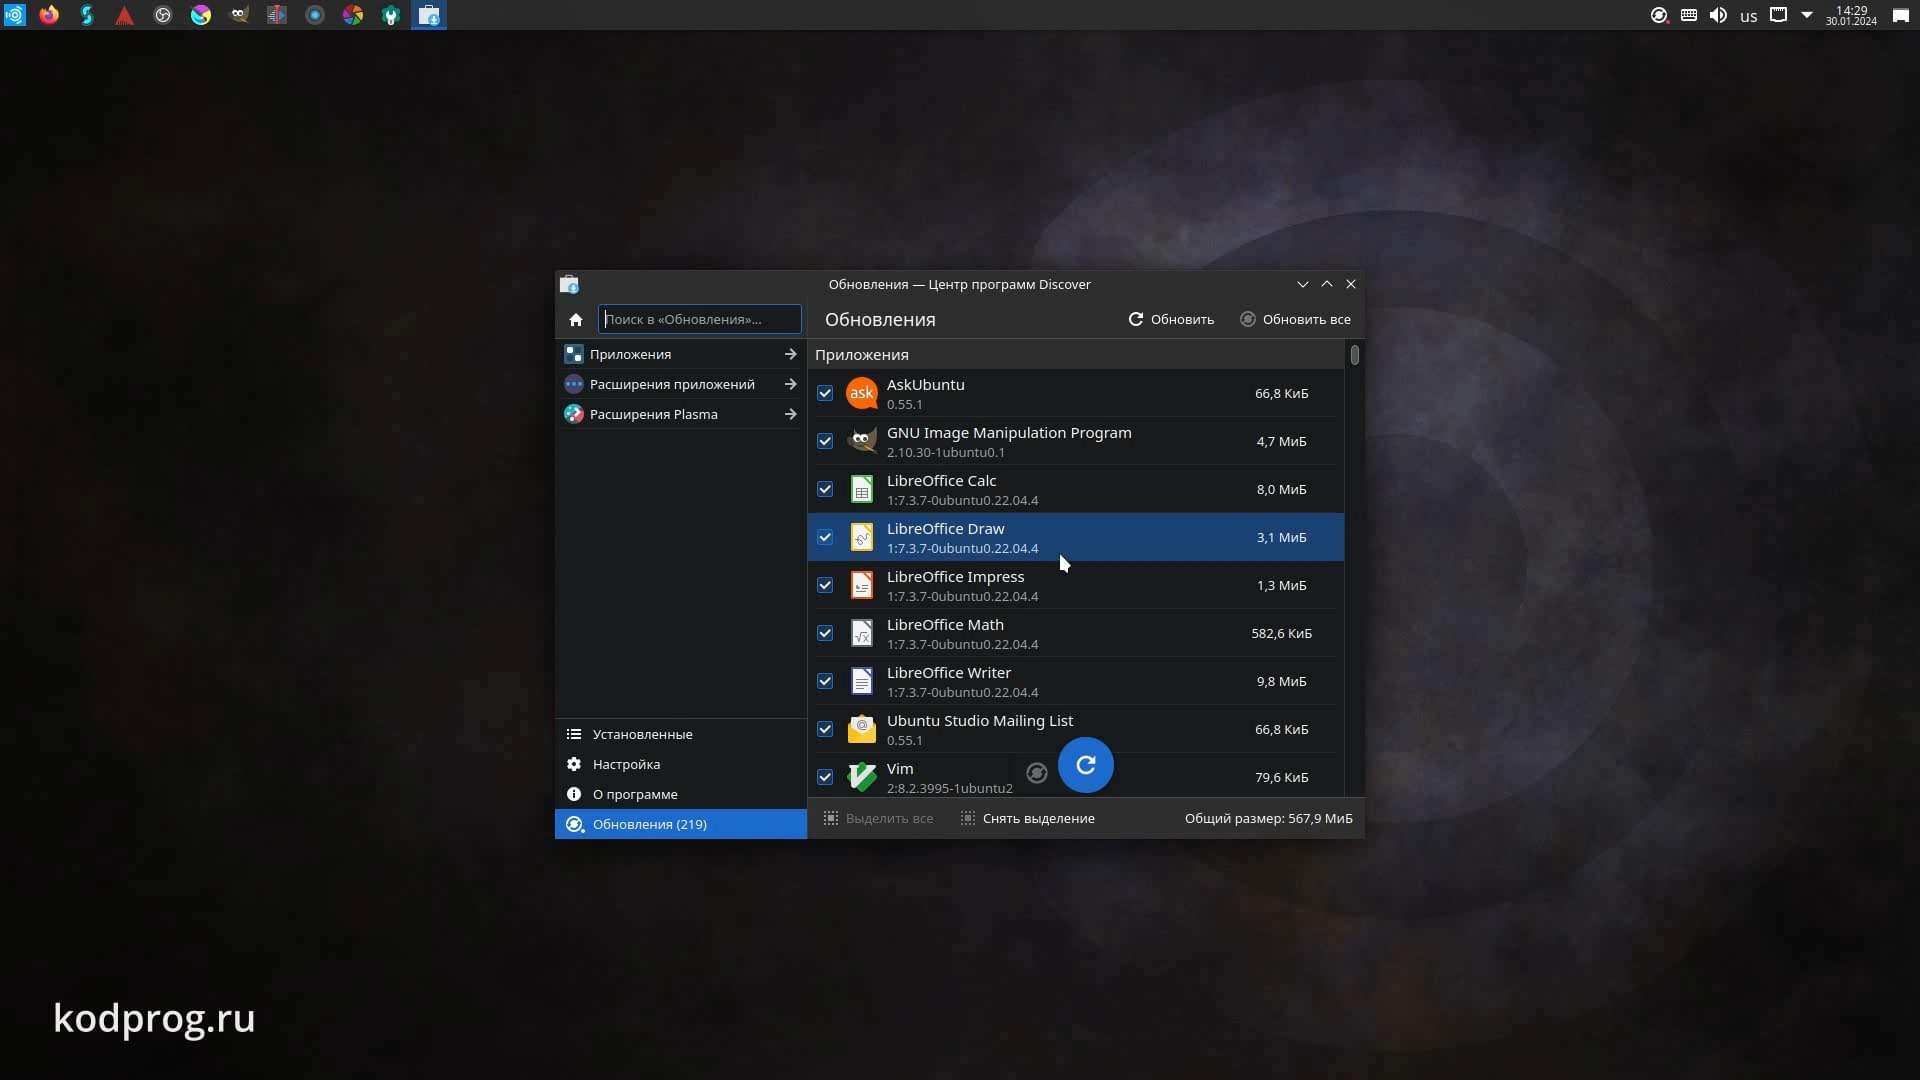Select the Обновления (219) sidebar item
Viewport: 1920px width, 1080px height.
[681, 824]
